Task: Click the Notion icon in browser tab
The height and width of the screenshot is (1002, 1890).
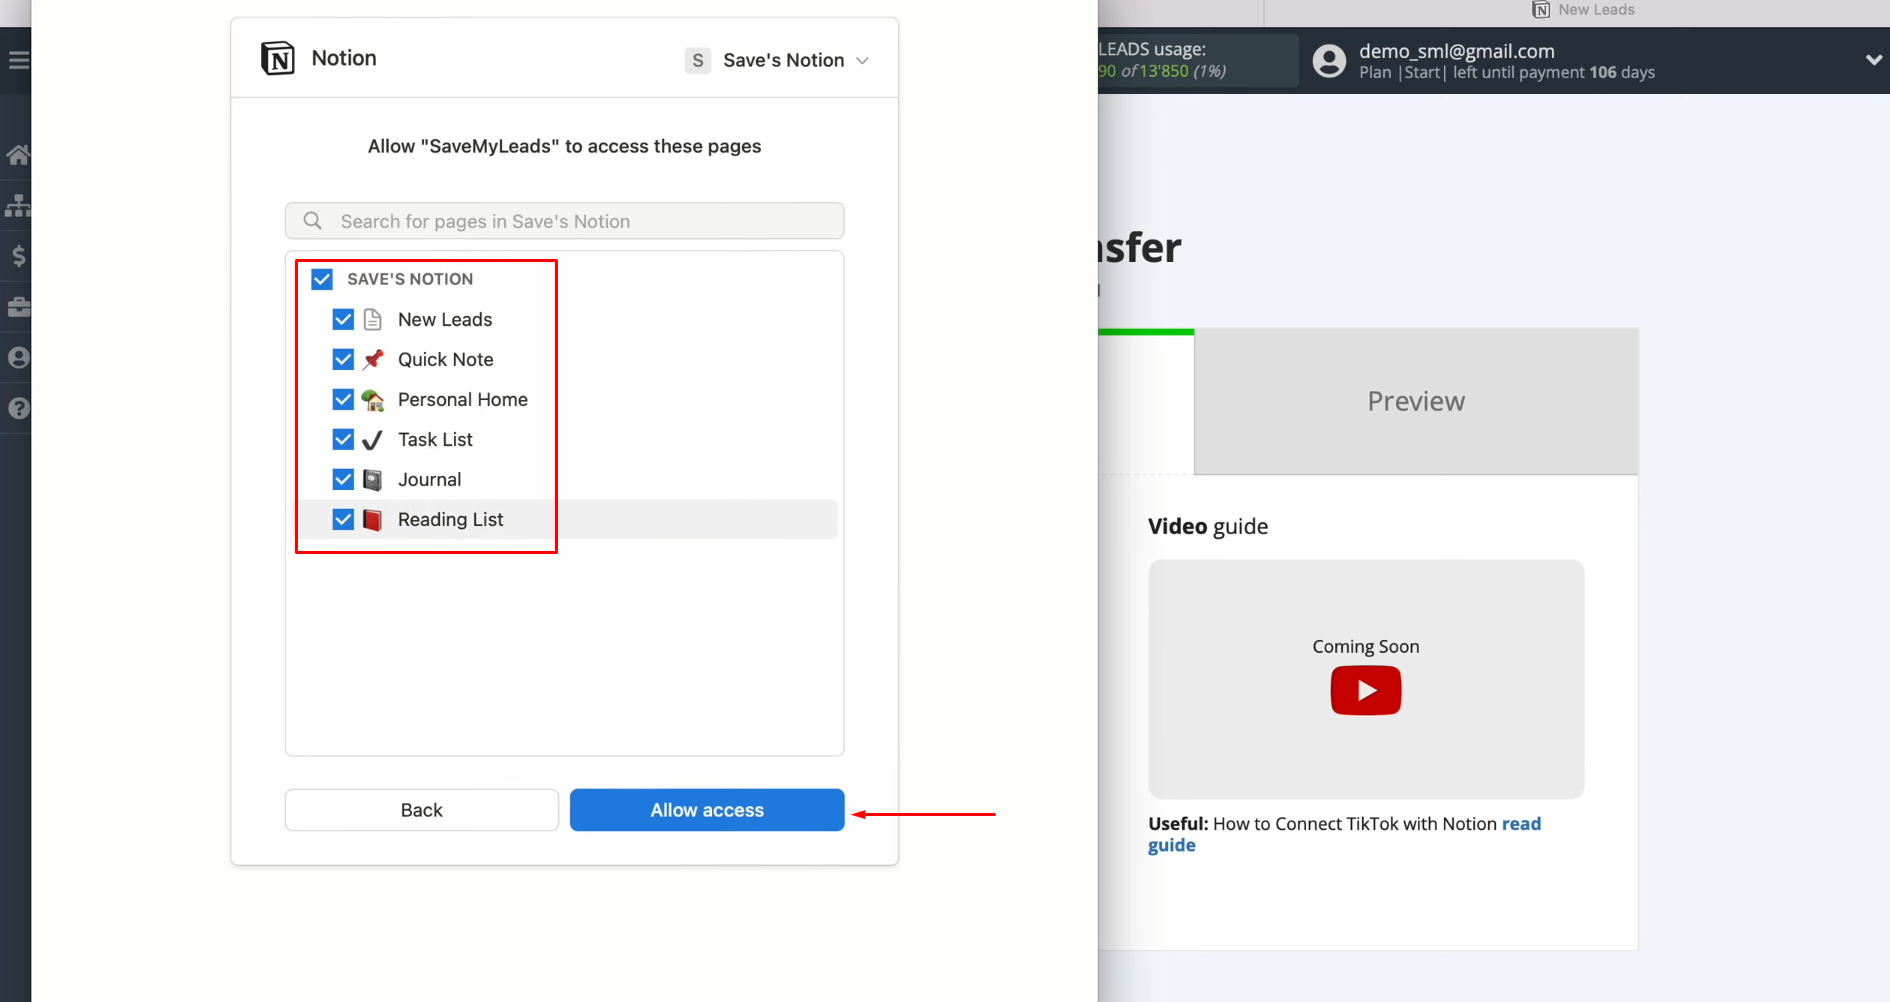Action: [x=1541, y=10]
